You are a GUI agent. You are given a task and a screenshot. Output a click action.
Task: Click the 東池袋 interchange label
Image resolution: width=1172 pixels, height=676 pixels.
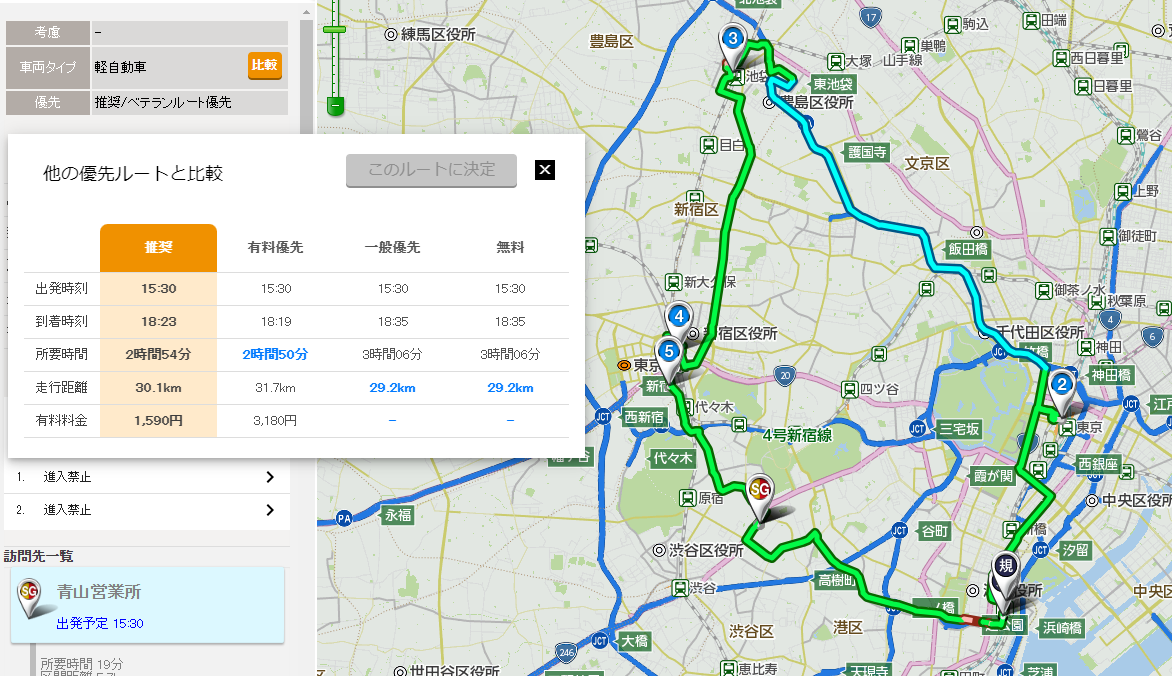coord(833,84)
